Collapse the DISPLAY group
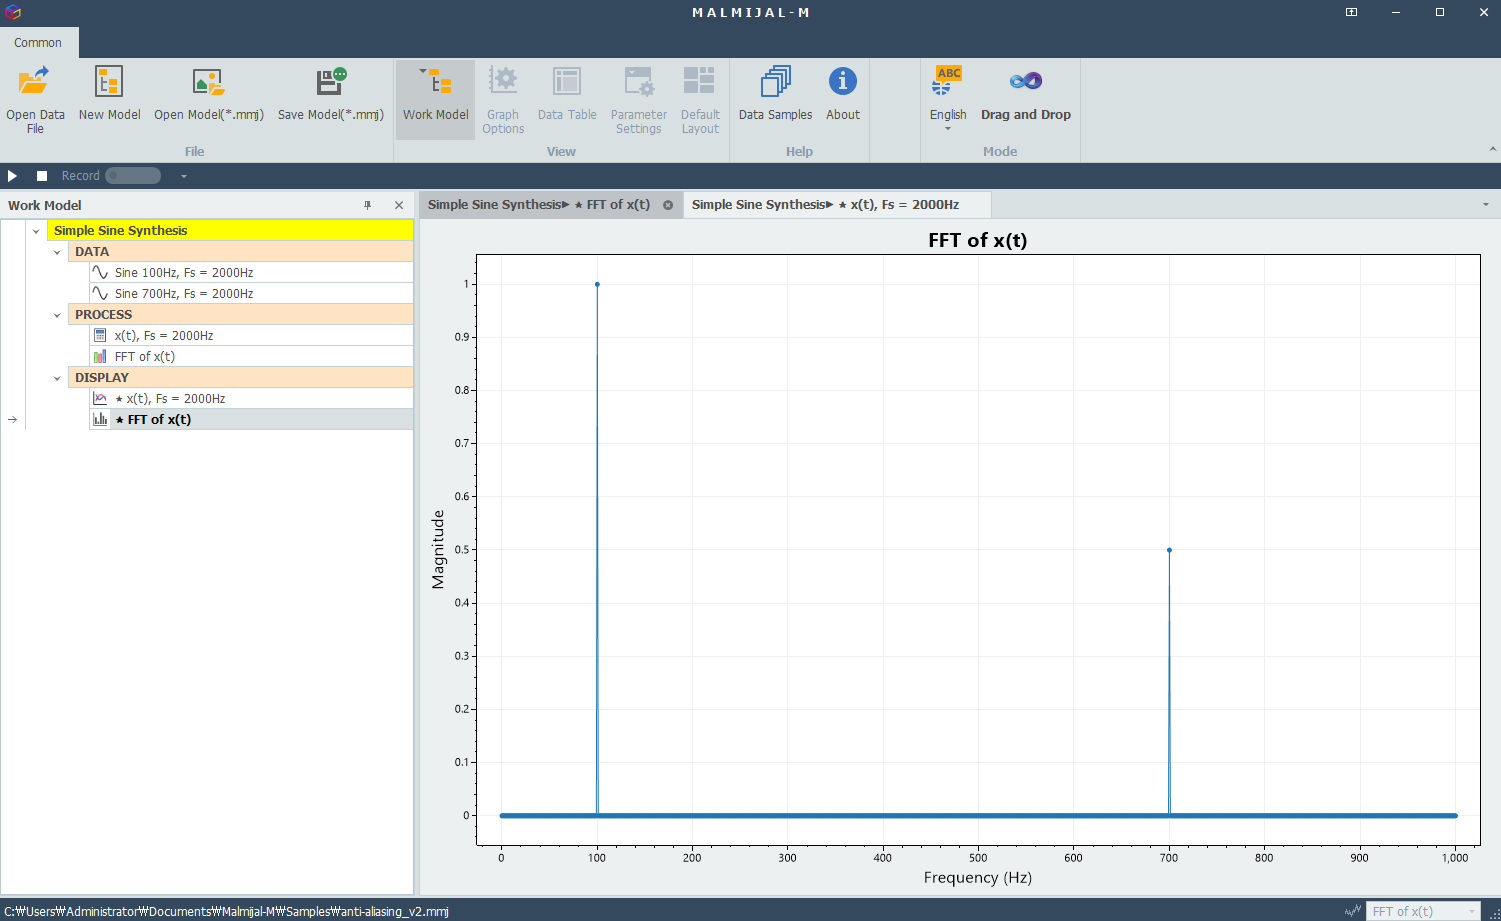The width and height of the screenshot is (1501, 921). click(x=57, y=378)
